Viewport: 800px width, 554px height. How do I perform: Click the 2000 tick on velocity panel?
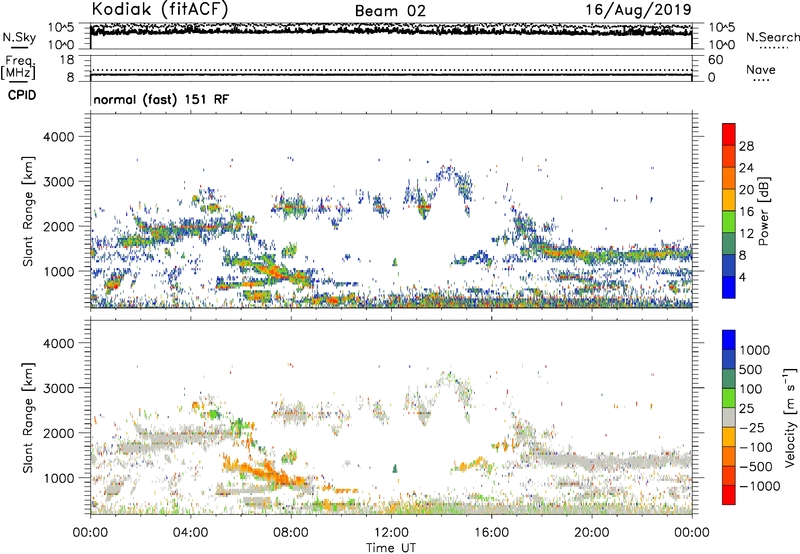pyautogui.click(x=59, y=433)
